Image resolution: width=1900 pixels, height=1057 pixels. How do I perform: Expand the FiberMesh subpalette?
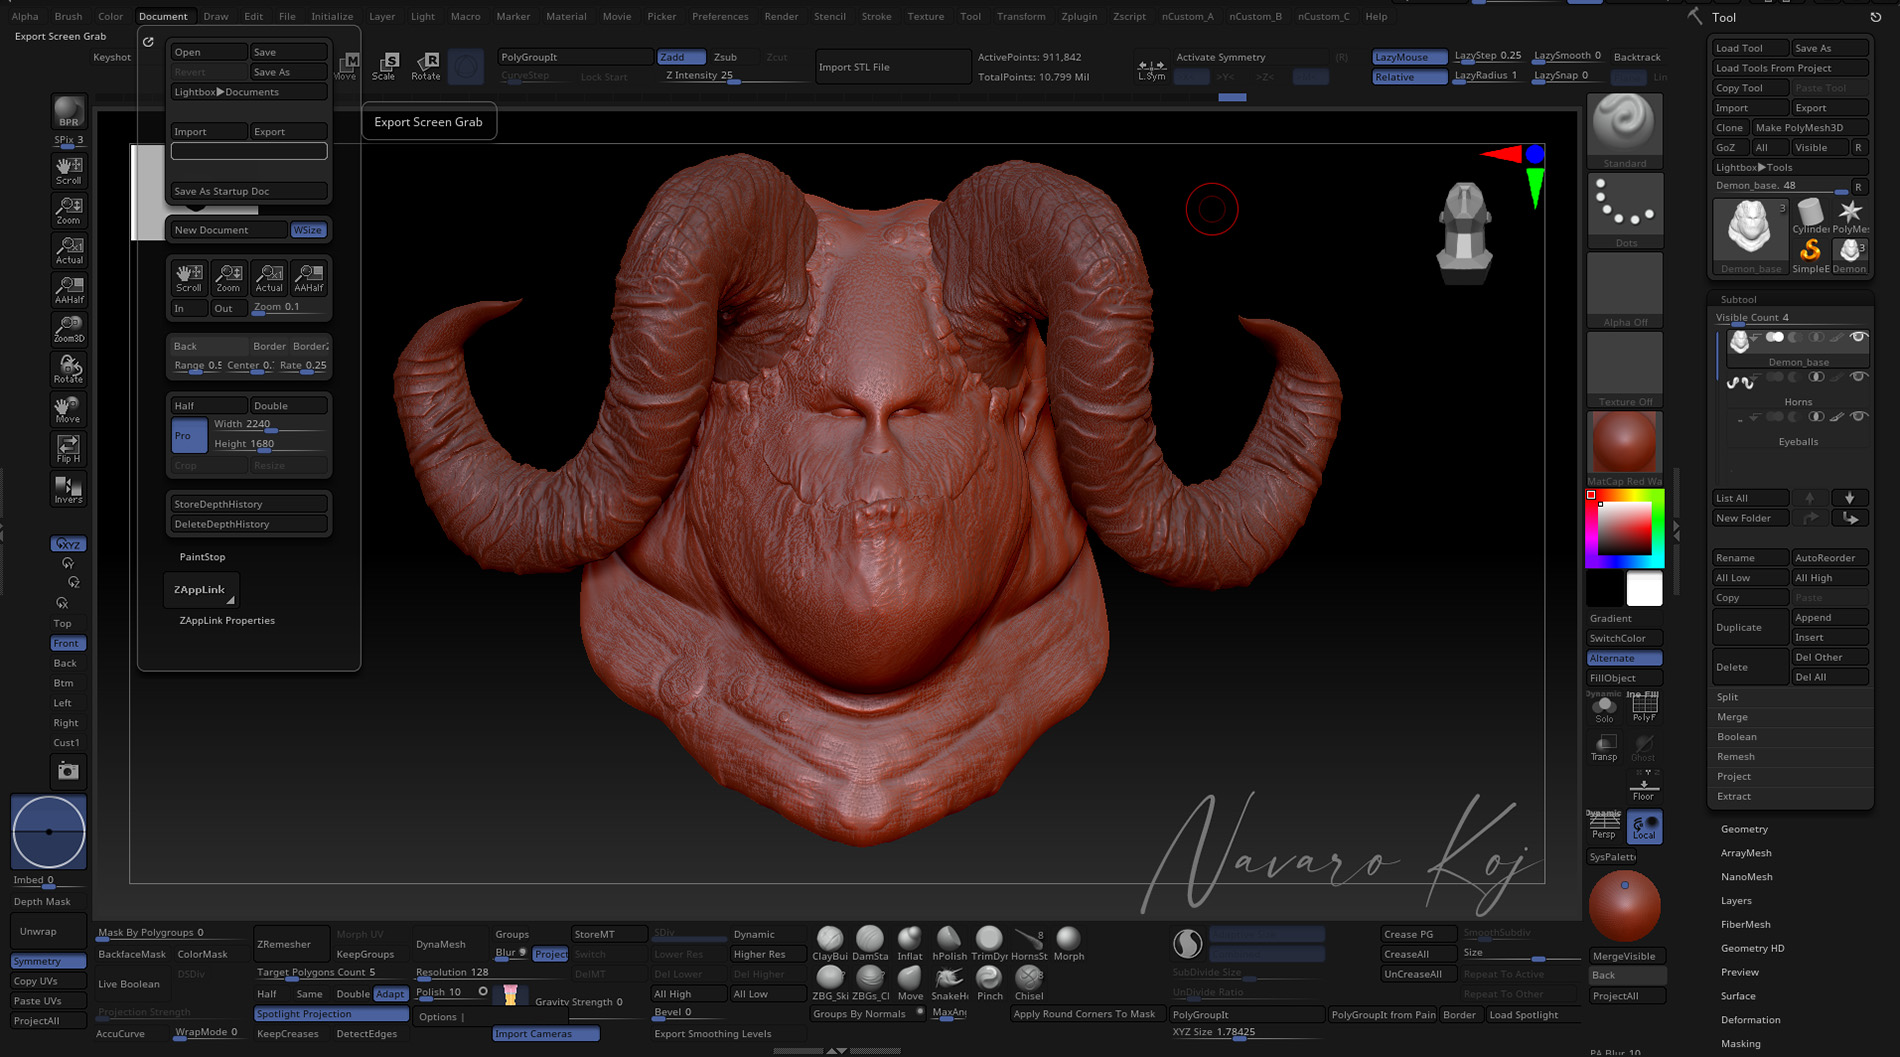(x=1745, y=925)
